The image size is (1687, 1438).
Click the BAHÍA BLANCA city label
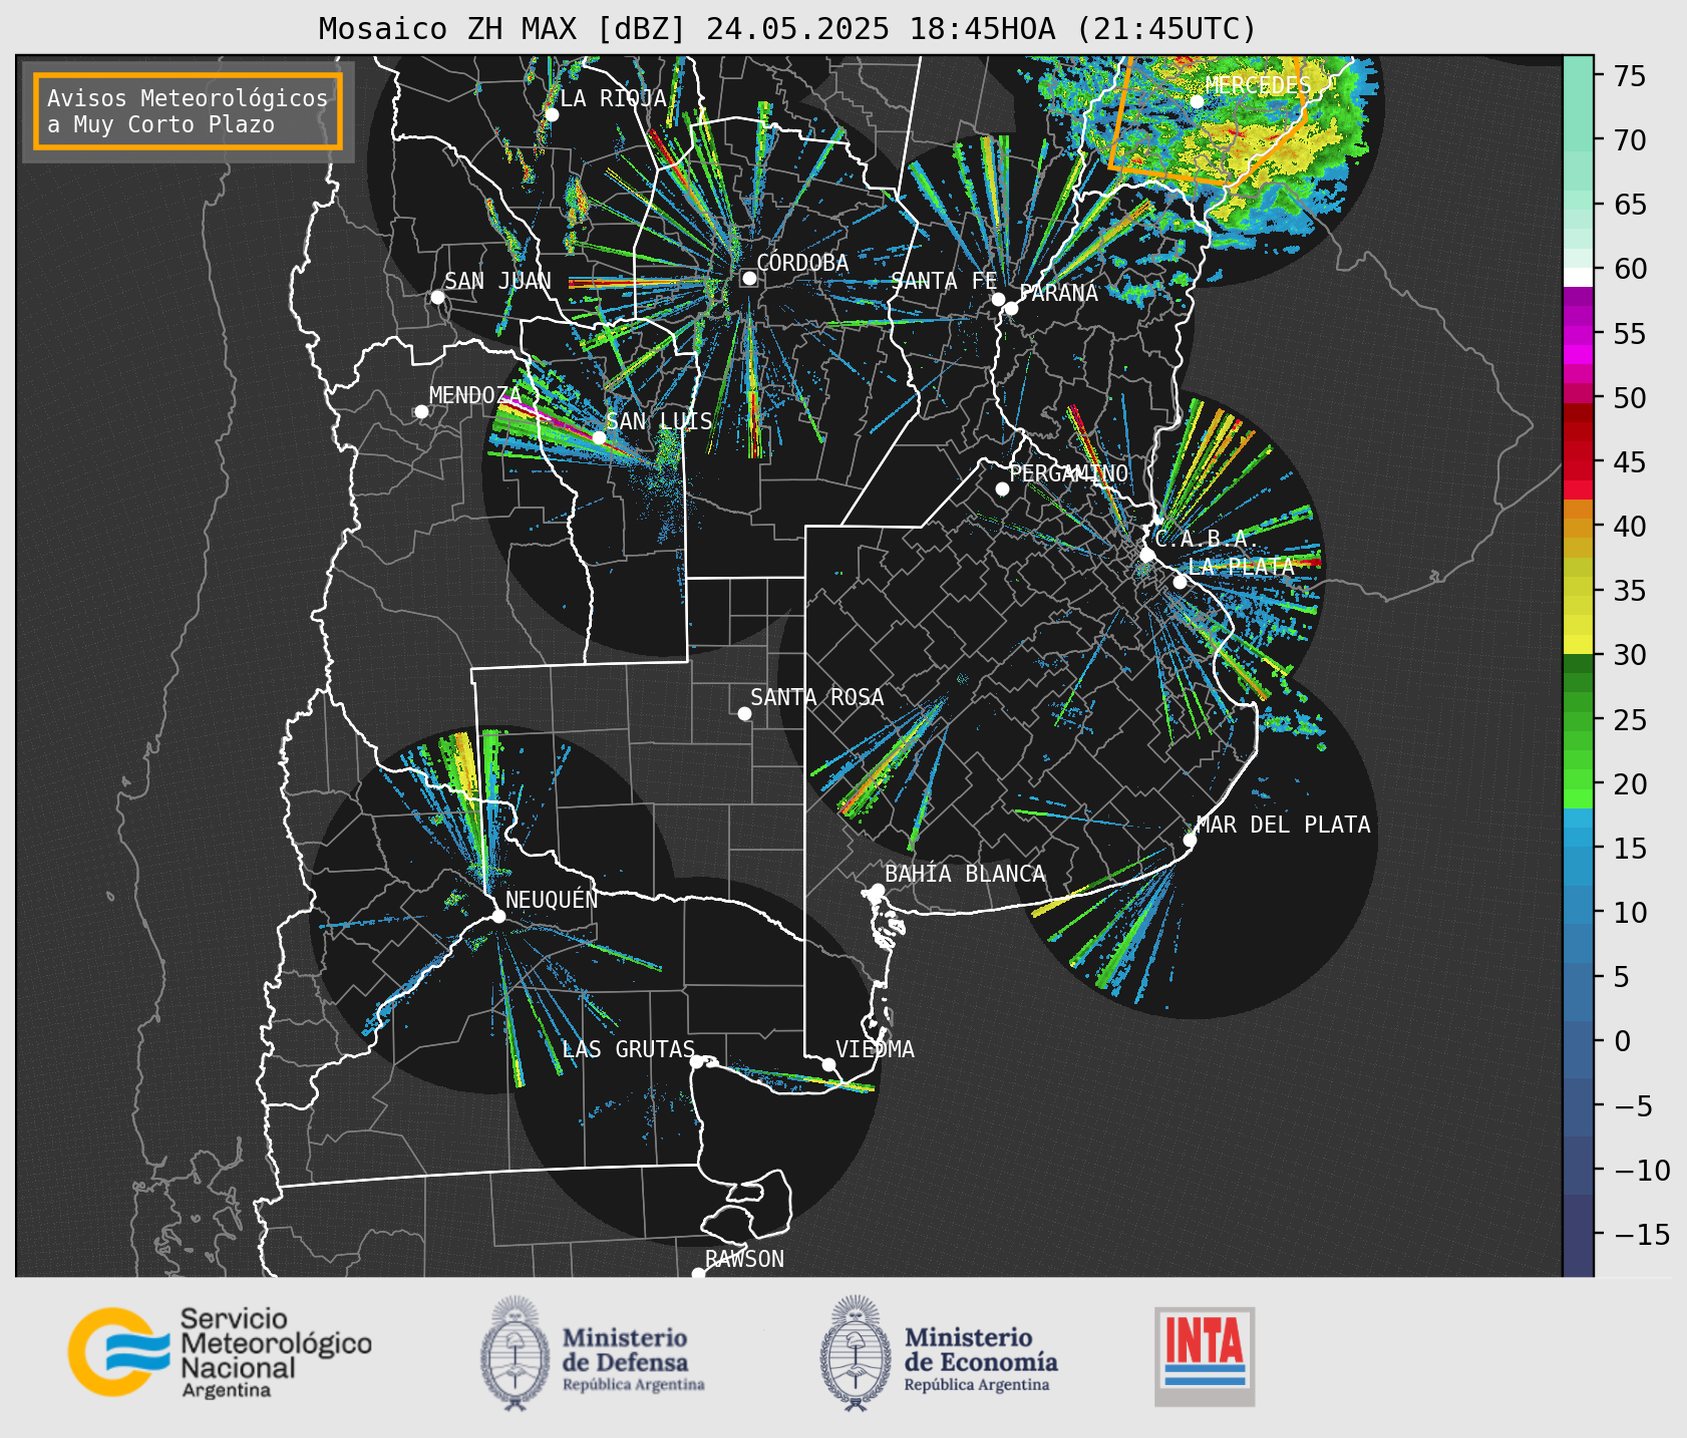pyautogui.click(x=965, y=874)
